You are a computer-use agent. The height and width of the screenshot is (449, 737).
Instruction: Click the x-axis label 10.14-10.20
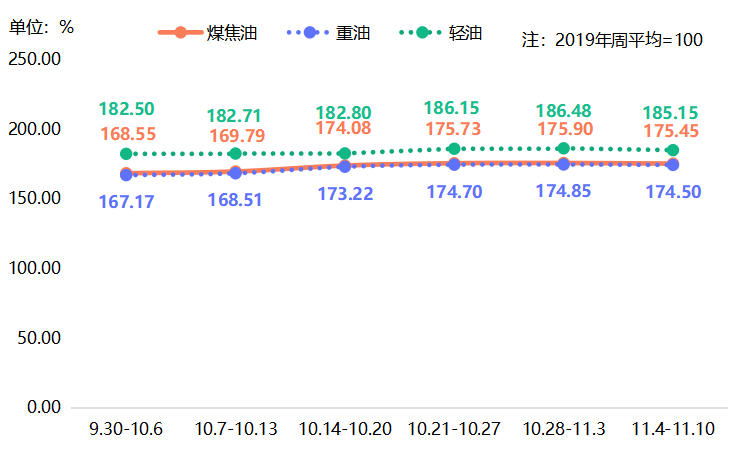pyautogui.click(x=345, y=429)
